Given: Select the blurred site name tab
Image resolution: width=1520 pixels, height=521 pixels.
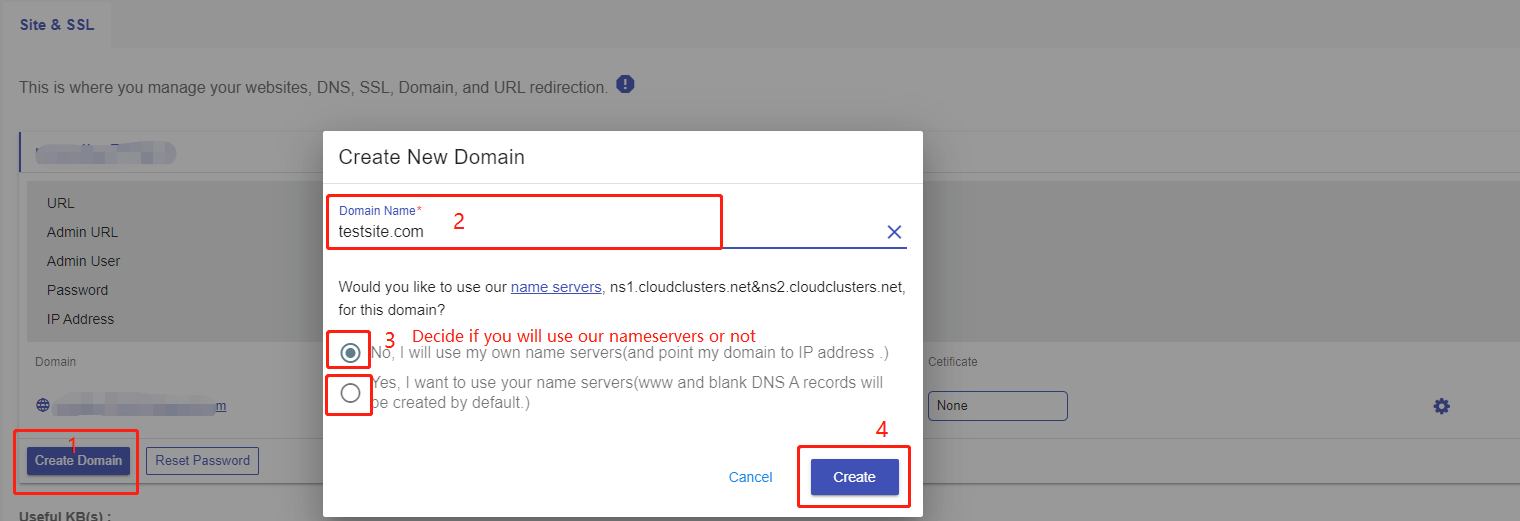Looking at the screenshot, I should [100, 152].
